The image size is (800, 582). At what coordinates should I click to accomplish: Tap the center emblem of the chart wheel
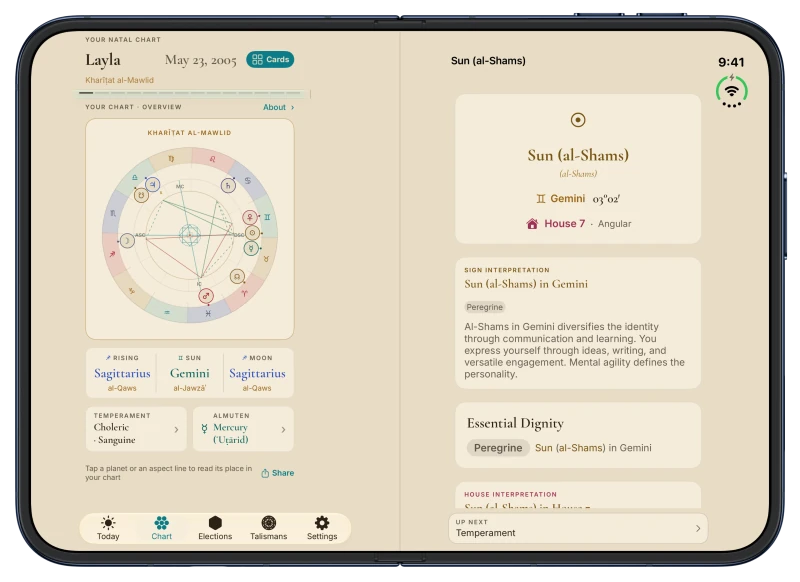(x=190, y=236)
